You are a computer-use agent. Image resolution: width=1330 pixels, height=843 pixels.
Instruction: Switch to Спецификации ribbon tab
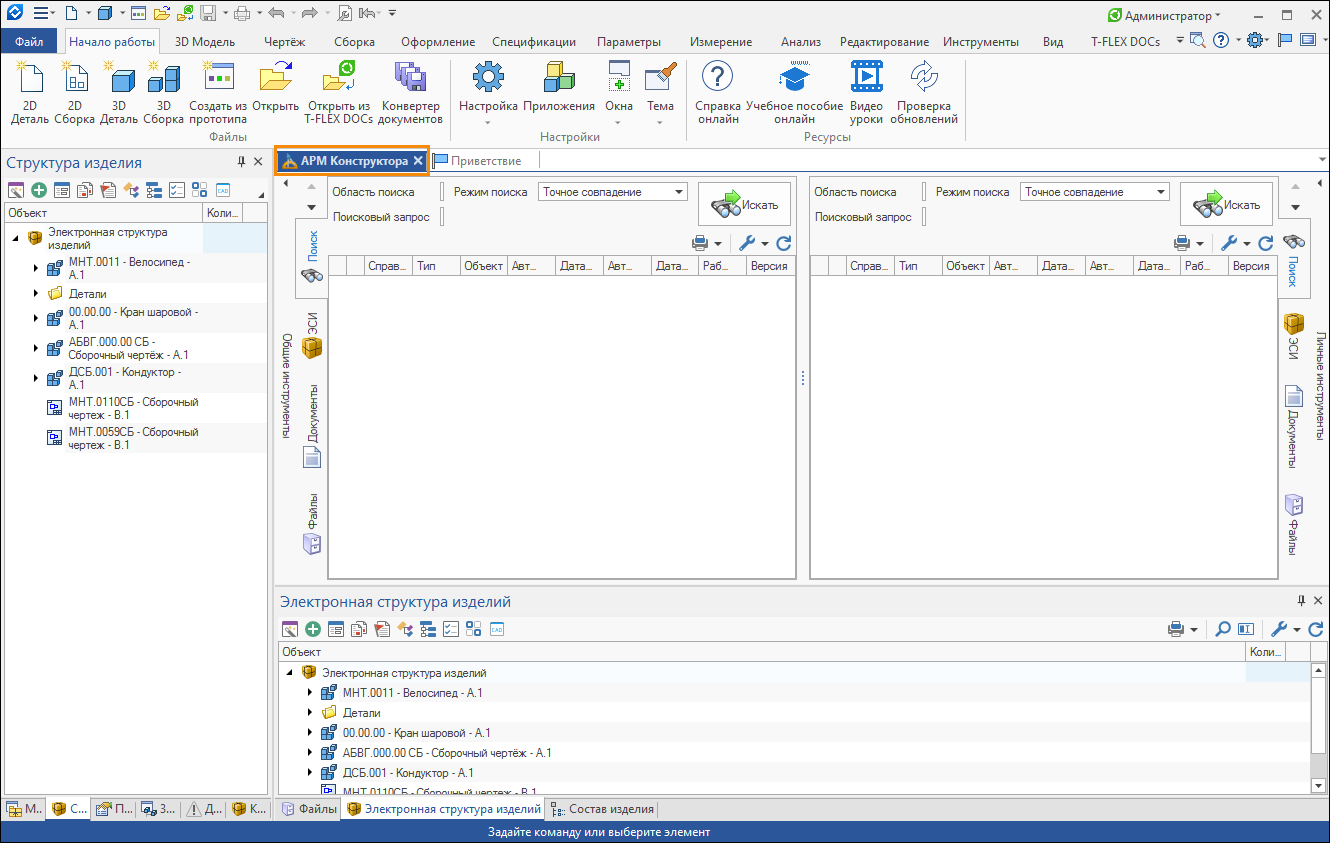click(x=534, y=42)
